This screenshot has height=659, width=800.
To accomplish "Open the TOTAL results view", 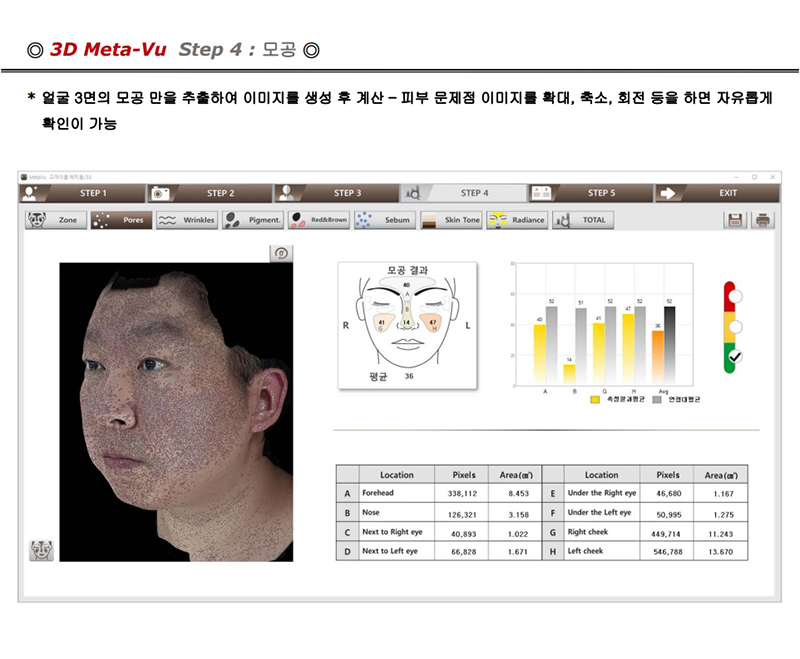I will [x=584, y=220].
